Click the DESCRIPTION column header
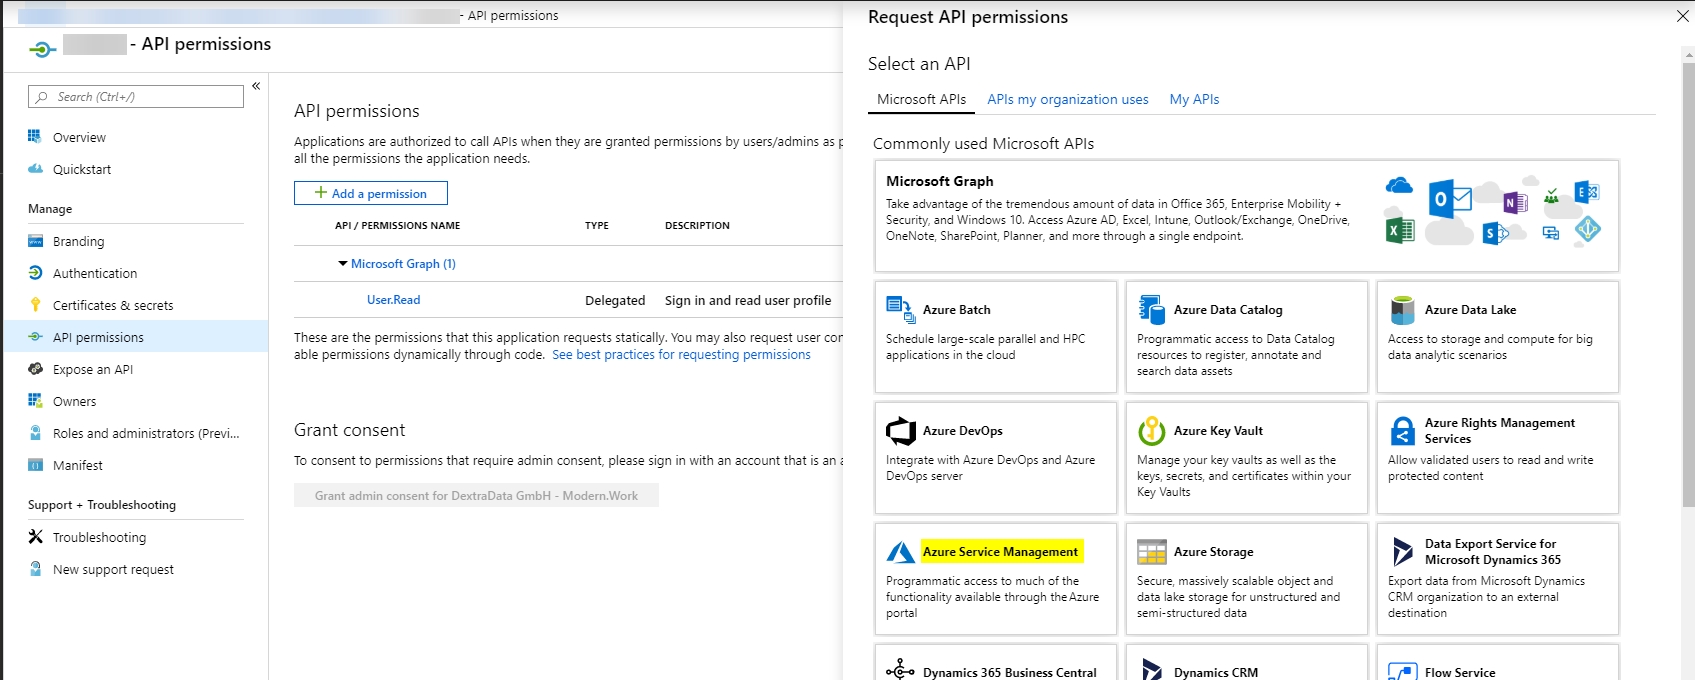The image size is (1695, 680). click(x=697, y=226)
